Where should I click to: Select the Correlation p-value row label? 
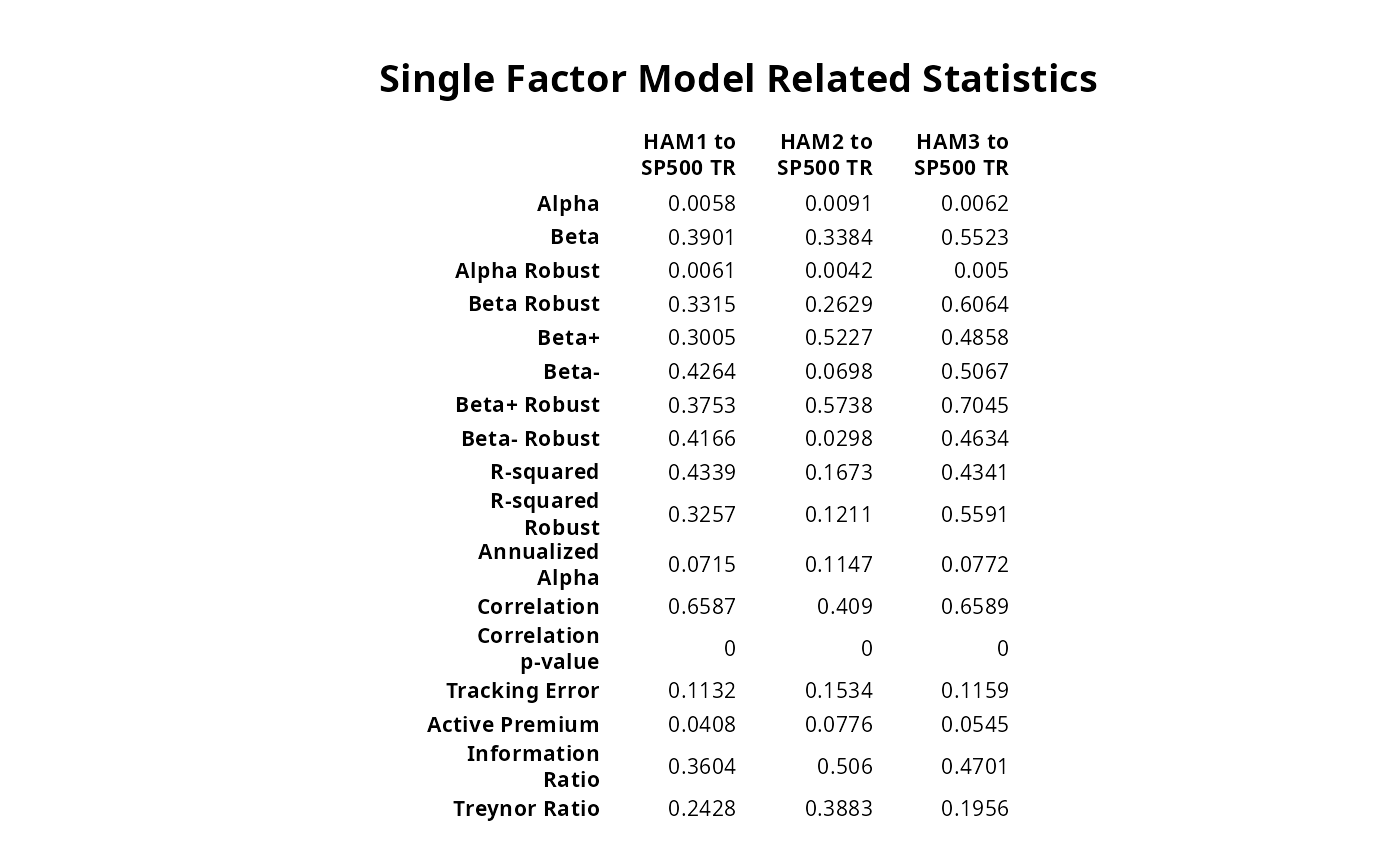539,649
